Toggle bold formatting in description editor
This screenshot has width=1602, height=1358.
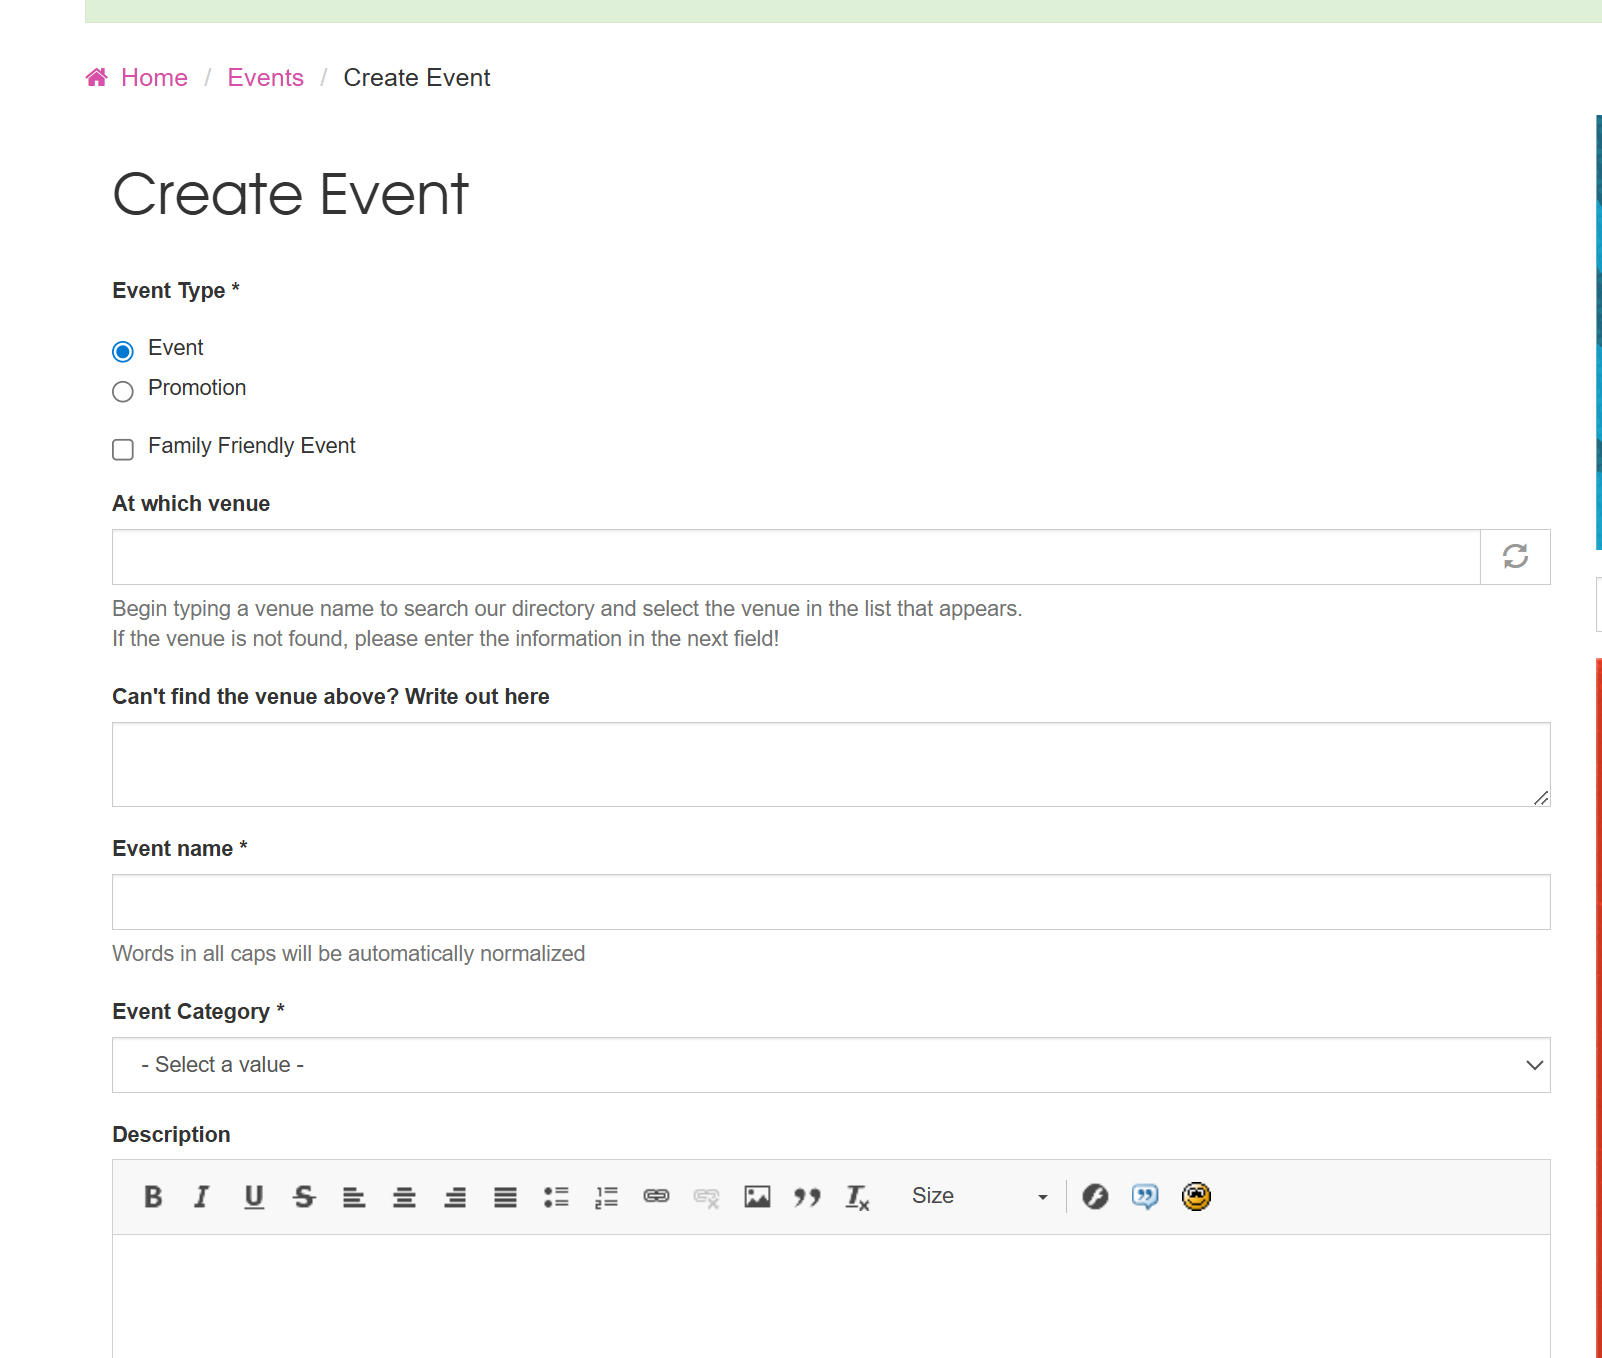153,1196
